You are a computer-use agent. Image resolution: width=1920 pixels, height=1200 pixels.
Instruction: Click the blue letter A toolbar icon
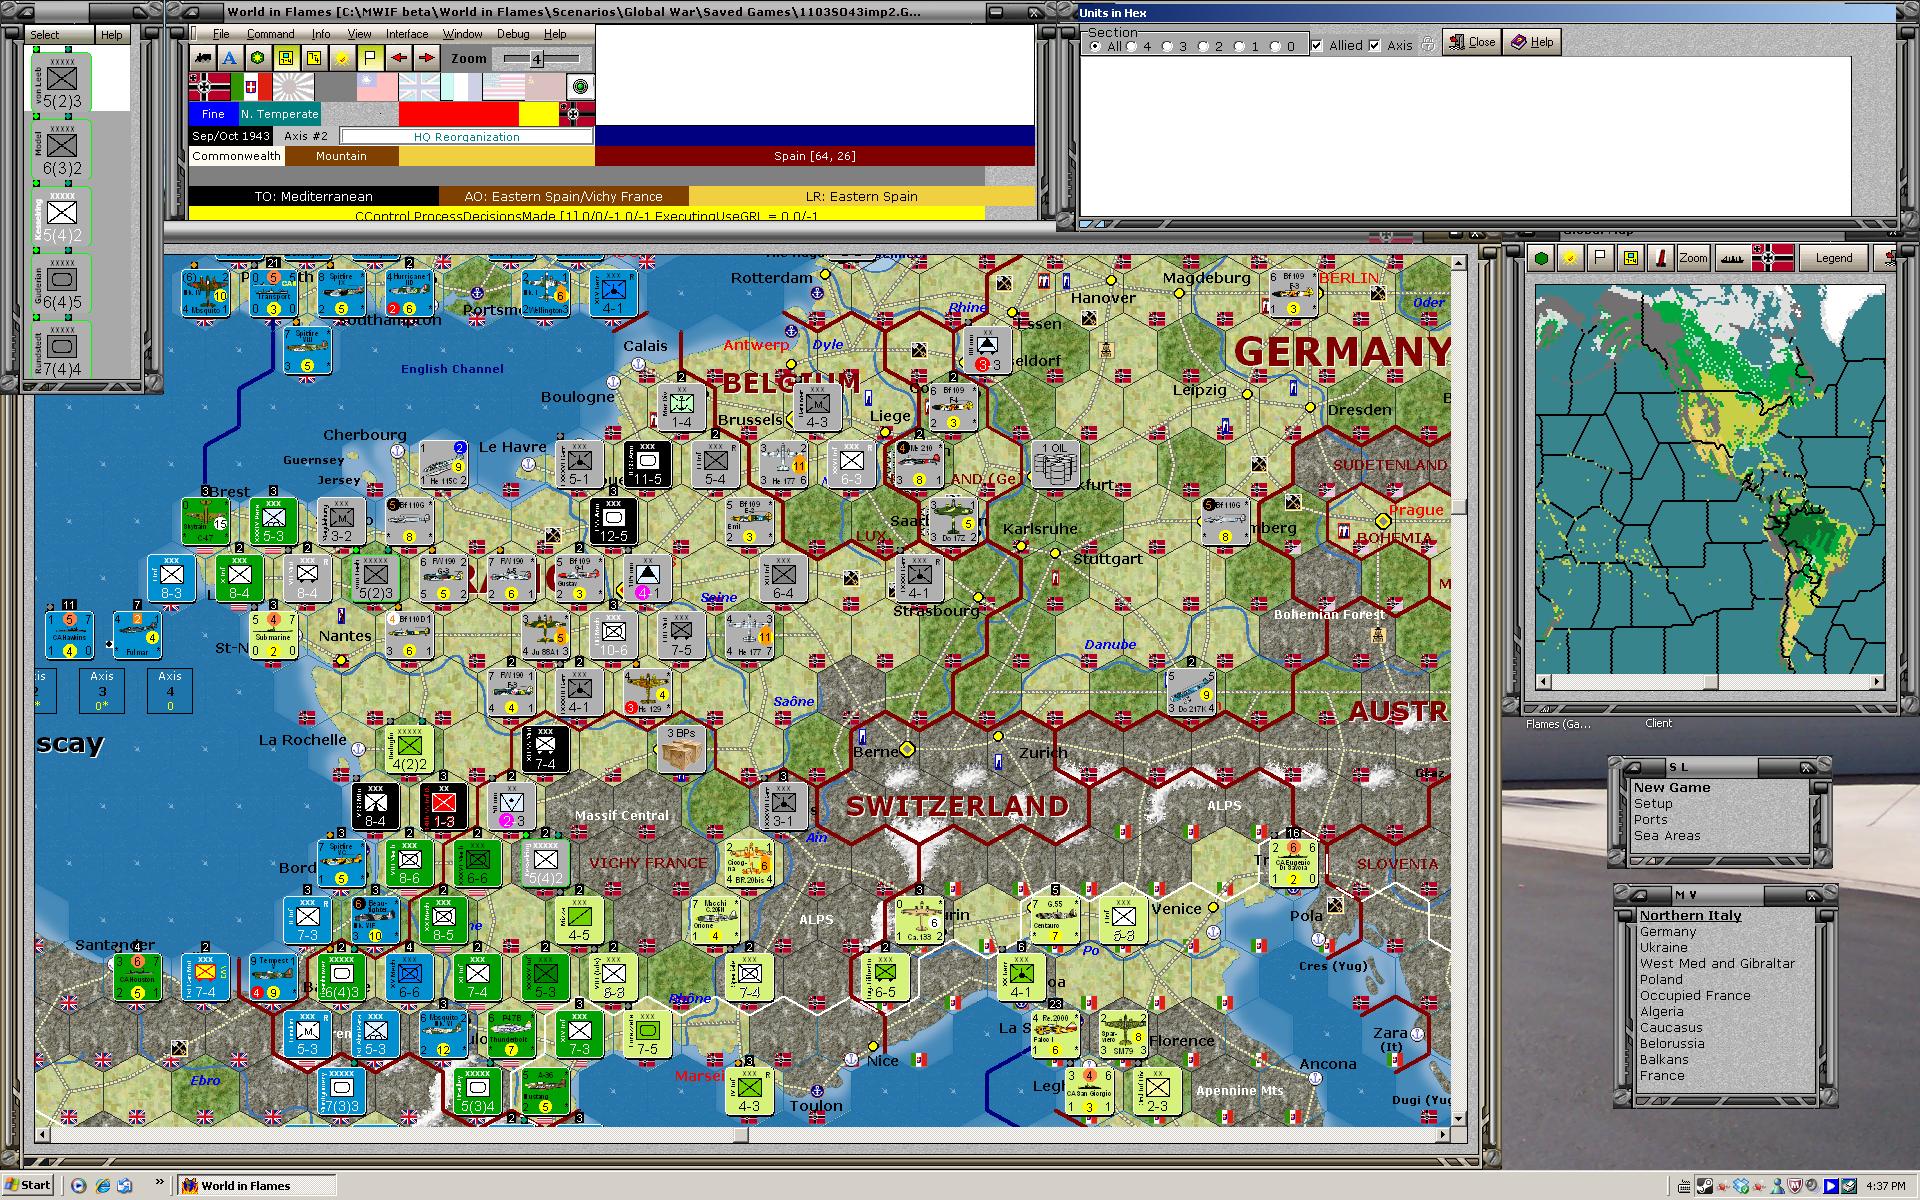pyautogui.click(x=230, y=58)
